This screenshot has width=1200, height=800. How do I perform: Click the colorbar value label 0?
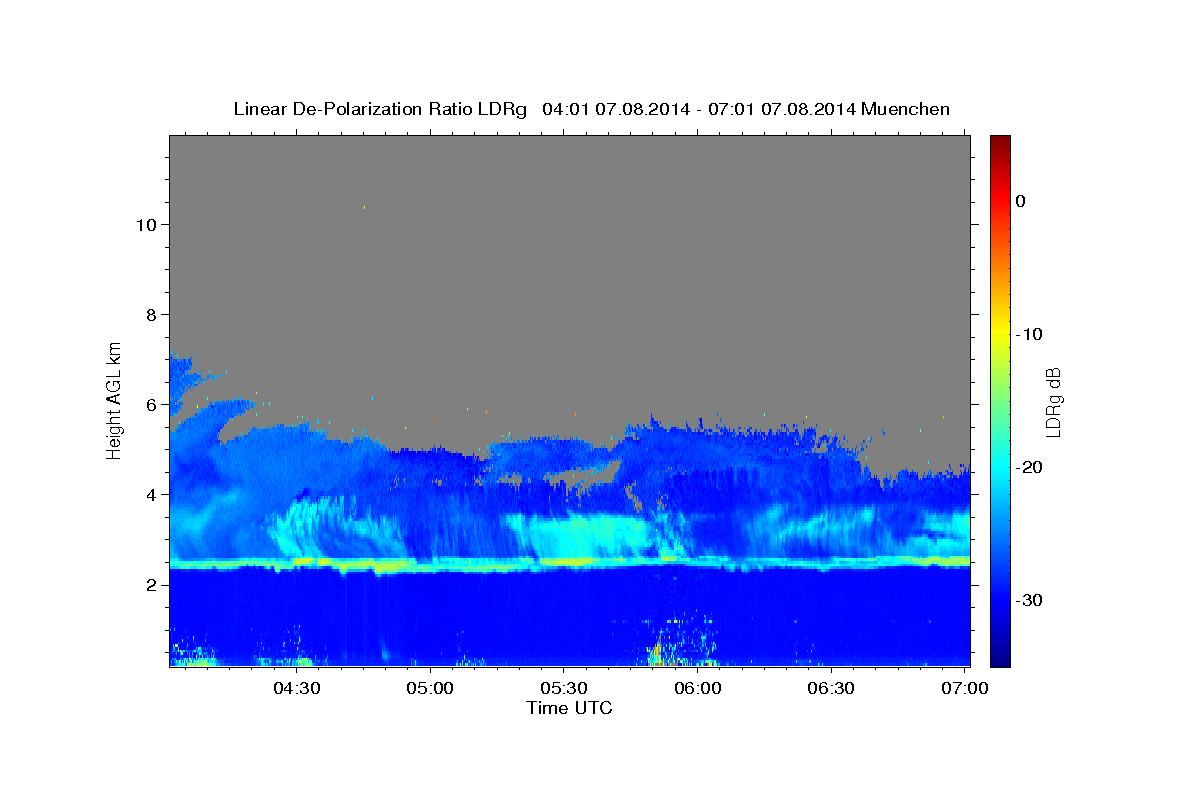1020,201
